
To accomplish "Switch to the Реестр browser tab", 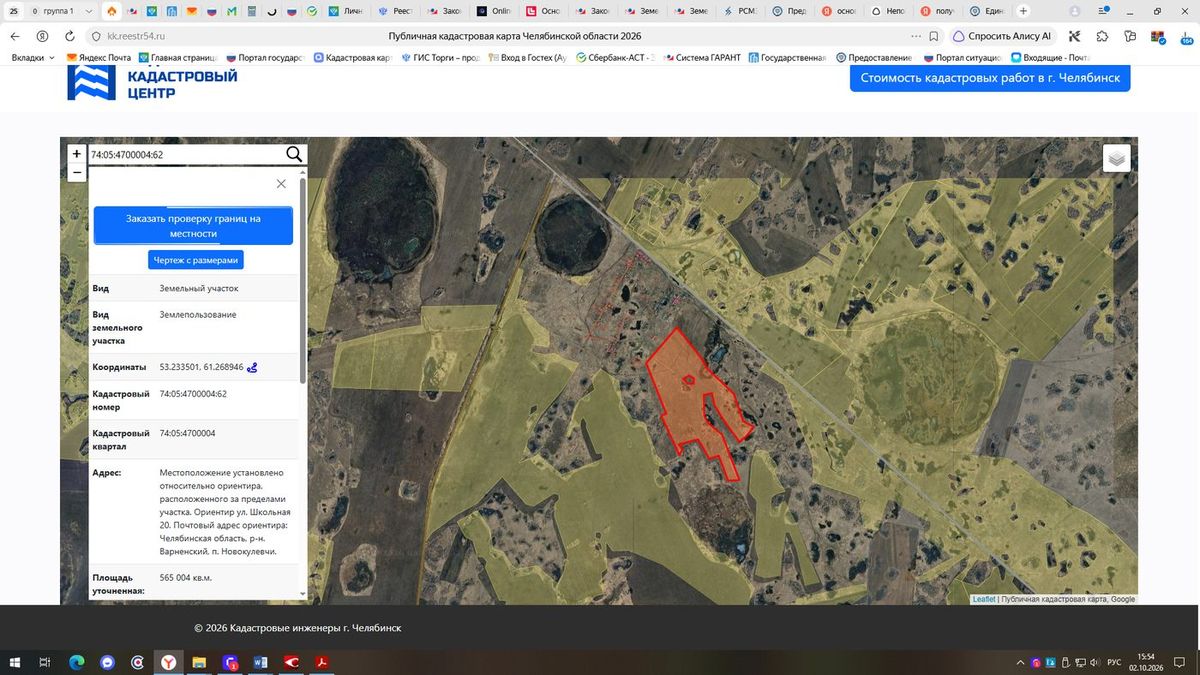I will [x=396, y=11].
